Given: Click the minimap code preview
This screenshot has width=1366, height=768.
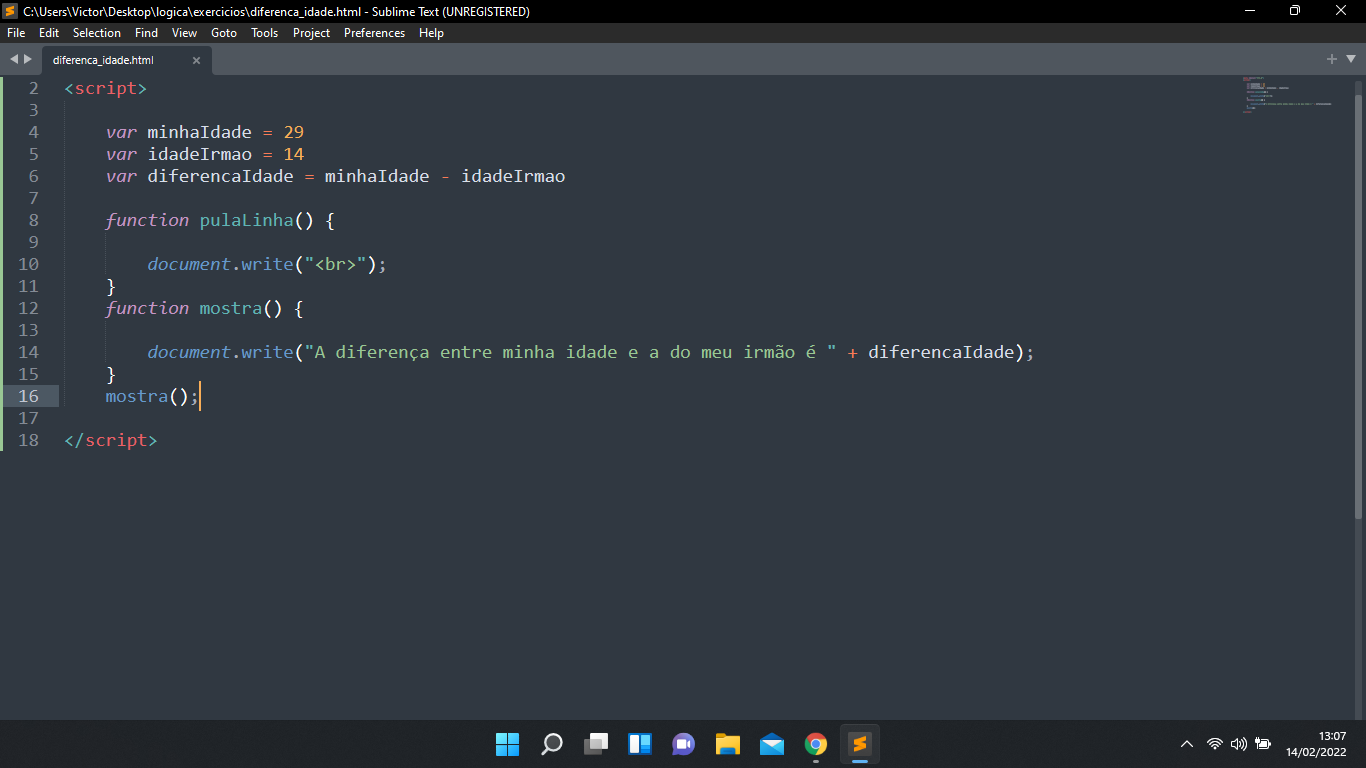Looking at the screenshot, I should (1290, 94).
